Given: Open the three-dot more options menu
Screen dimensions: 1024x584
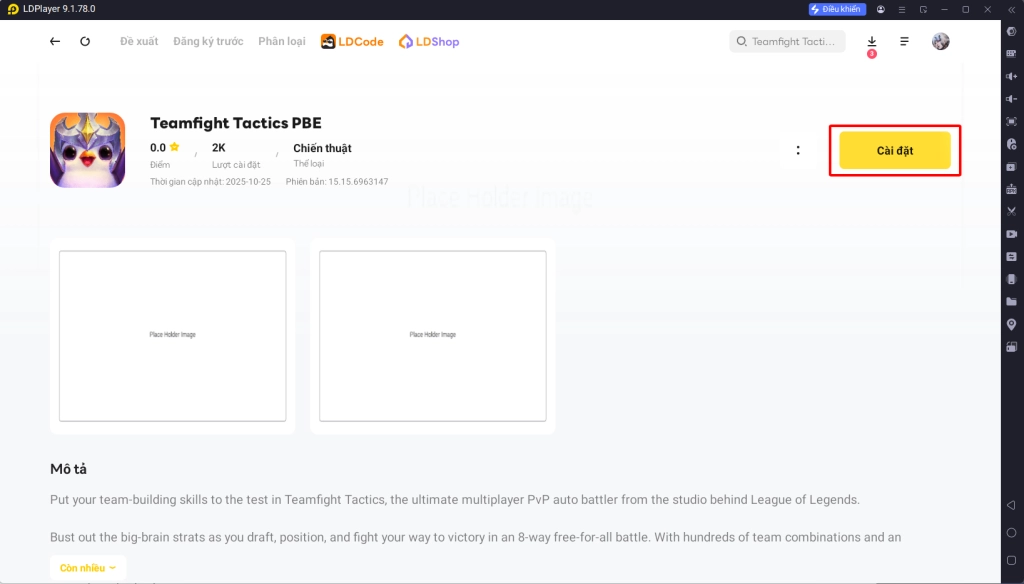Looking at the screenshot, I should [798, 150].
